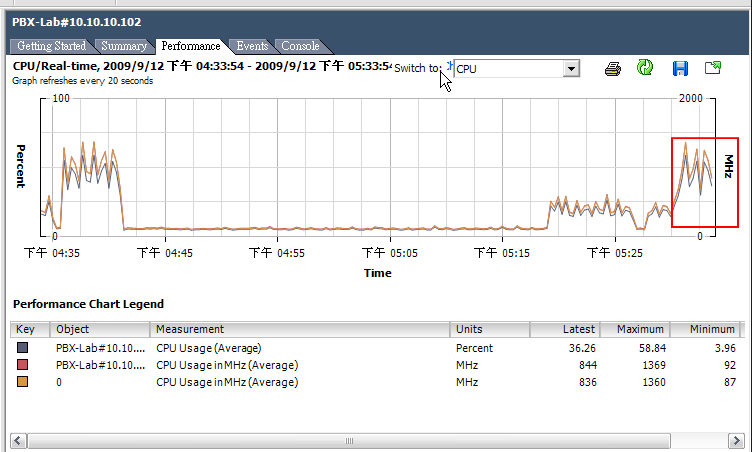This screenshot has width=752, height=452.
Task: Click the horizontal scrollbar right arrow
Action: click(736, 440)
